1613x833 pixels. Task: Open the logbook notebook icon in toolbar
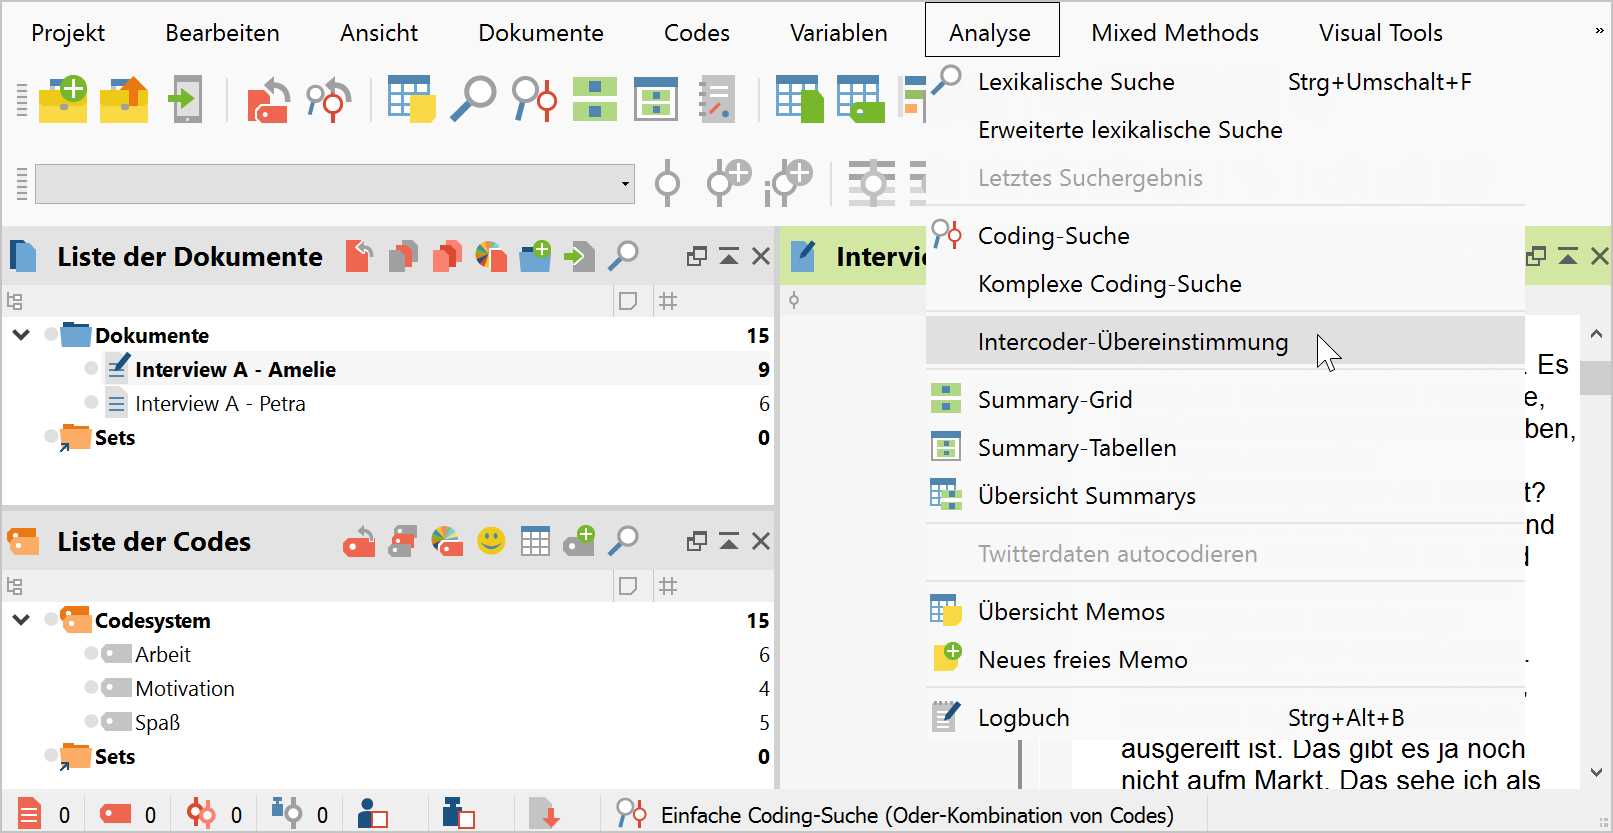pos(717,100)
